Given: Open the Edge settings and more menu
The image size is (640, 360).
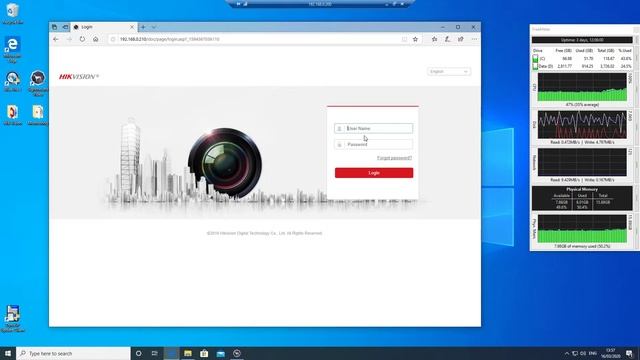Looking at the screenshot, I should [474, 39].
